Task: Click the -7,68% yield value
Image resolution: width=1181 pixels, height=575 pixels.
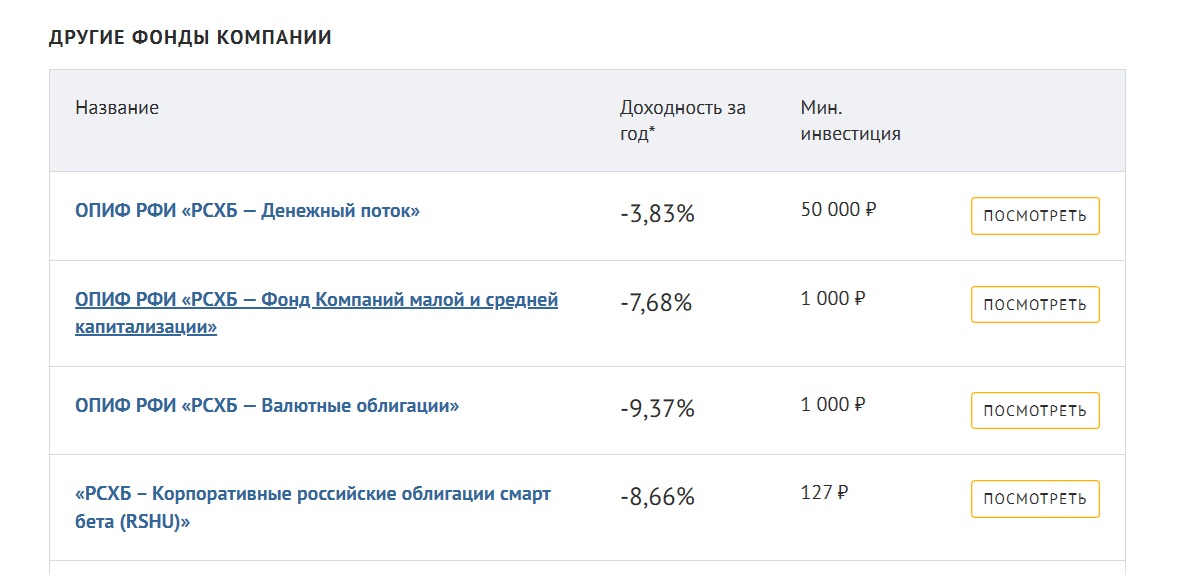Action: pos(656,303)
